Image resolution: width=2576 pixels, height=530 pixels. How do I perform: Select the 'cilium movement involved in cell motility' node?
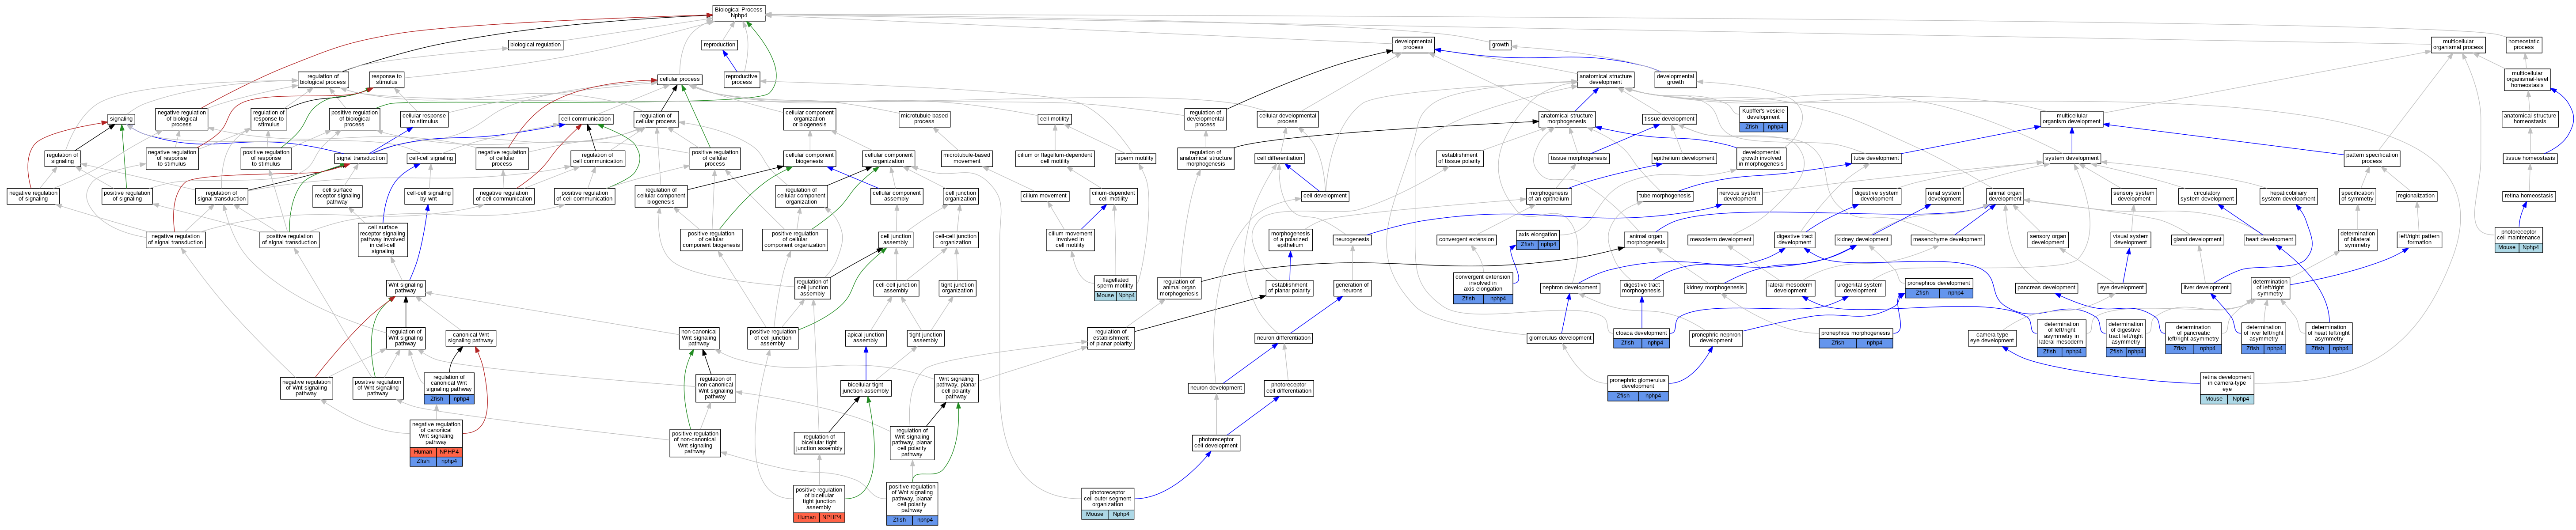[1070, 239]
